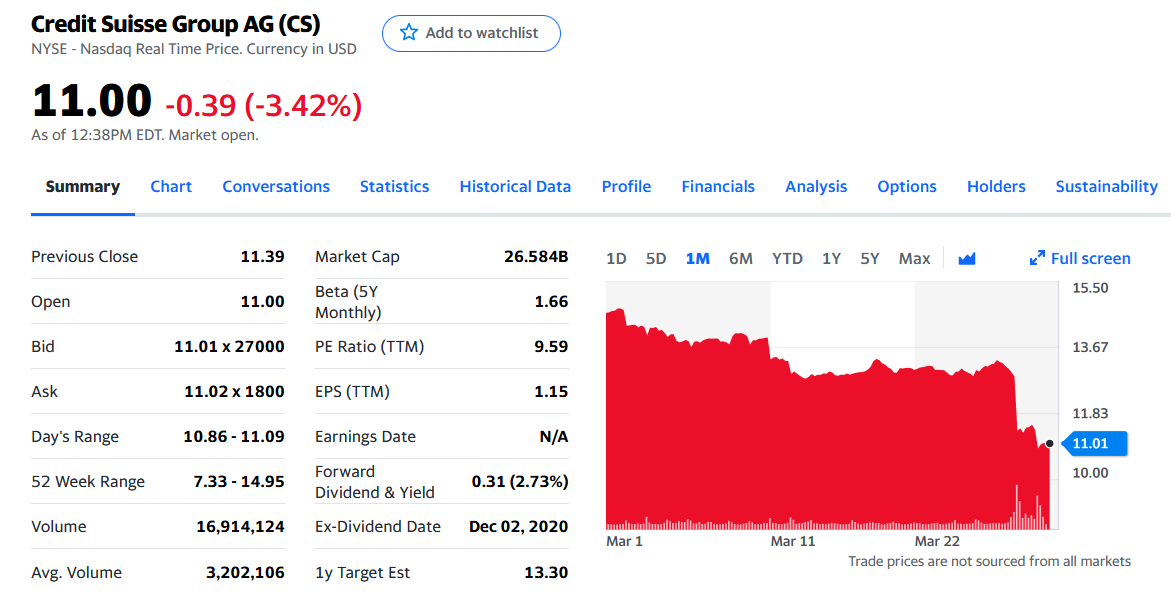1171x610 pixels.
Task: Click the current price dot on the chart
Action: pyautogui.click(x=1049, y=444)
